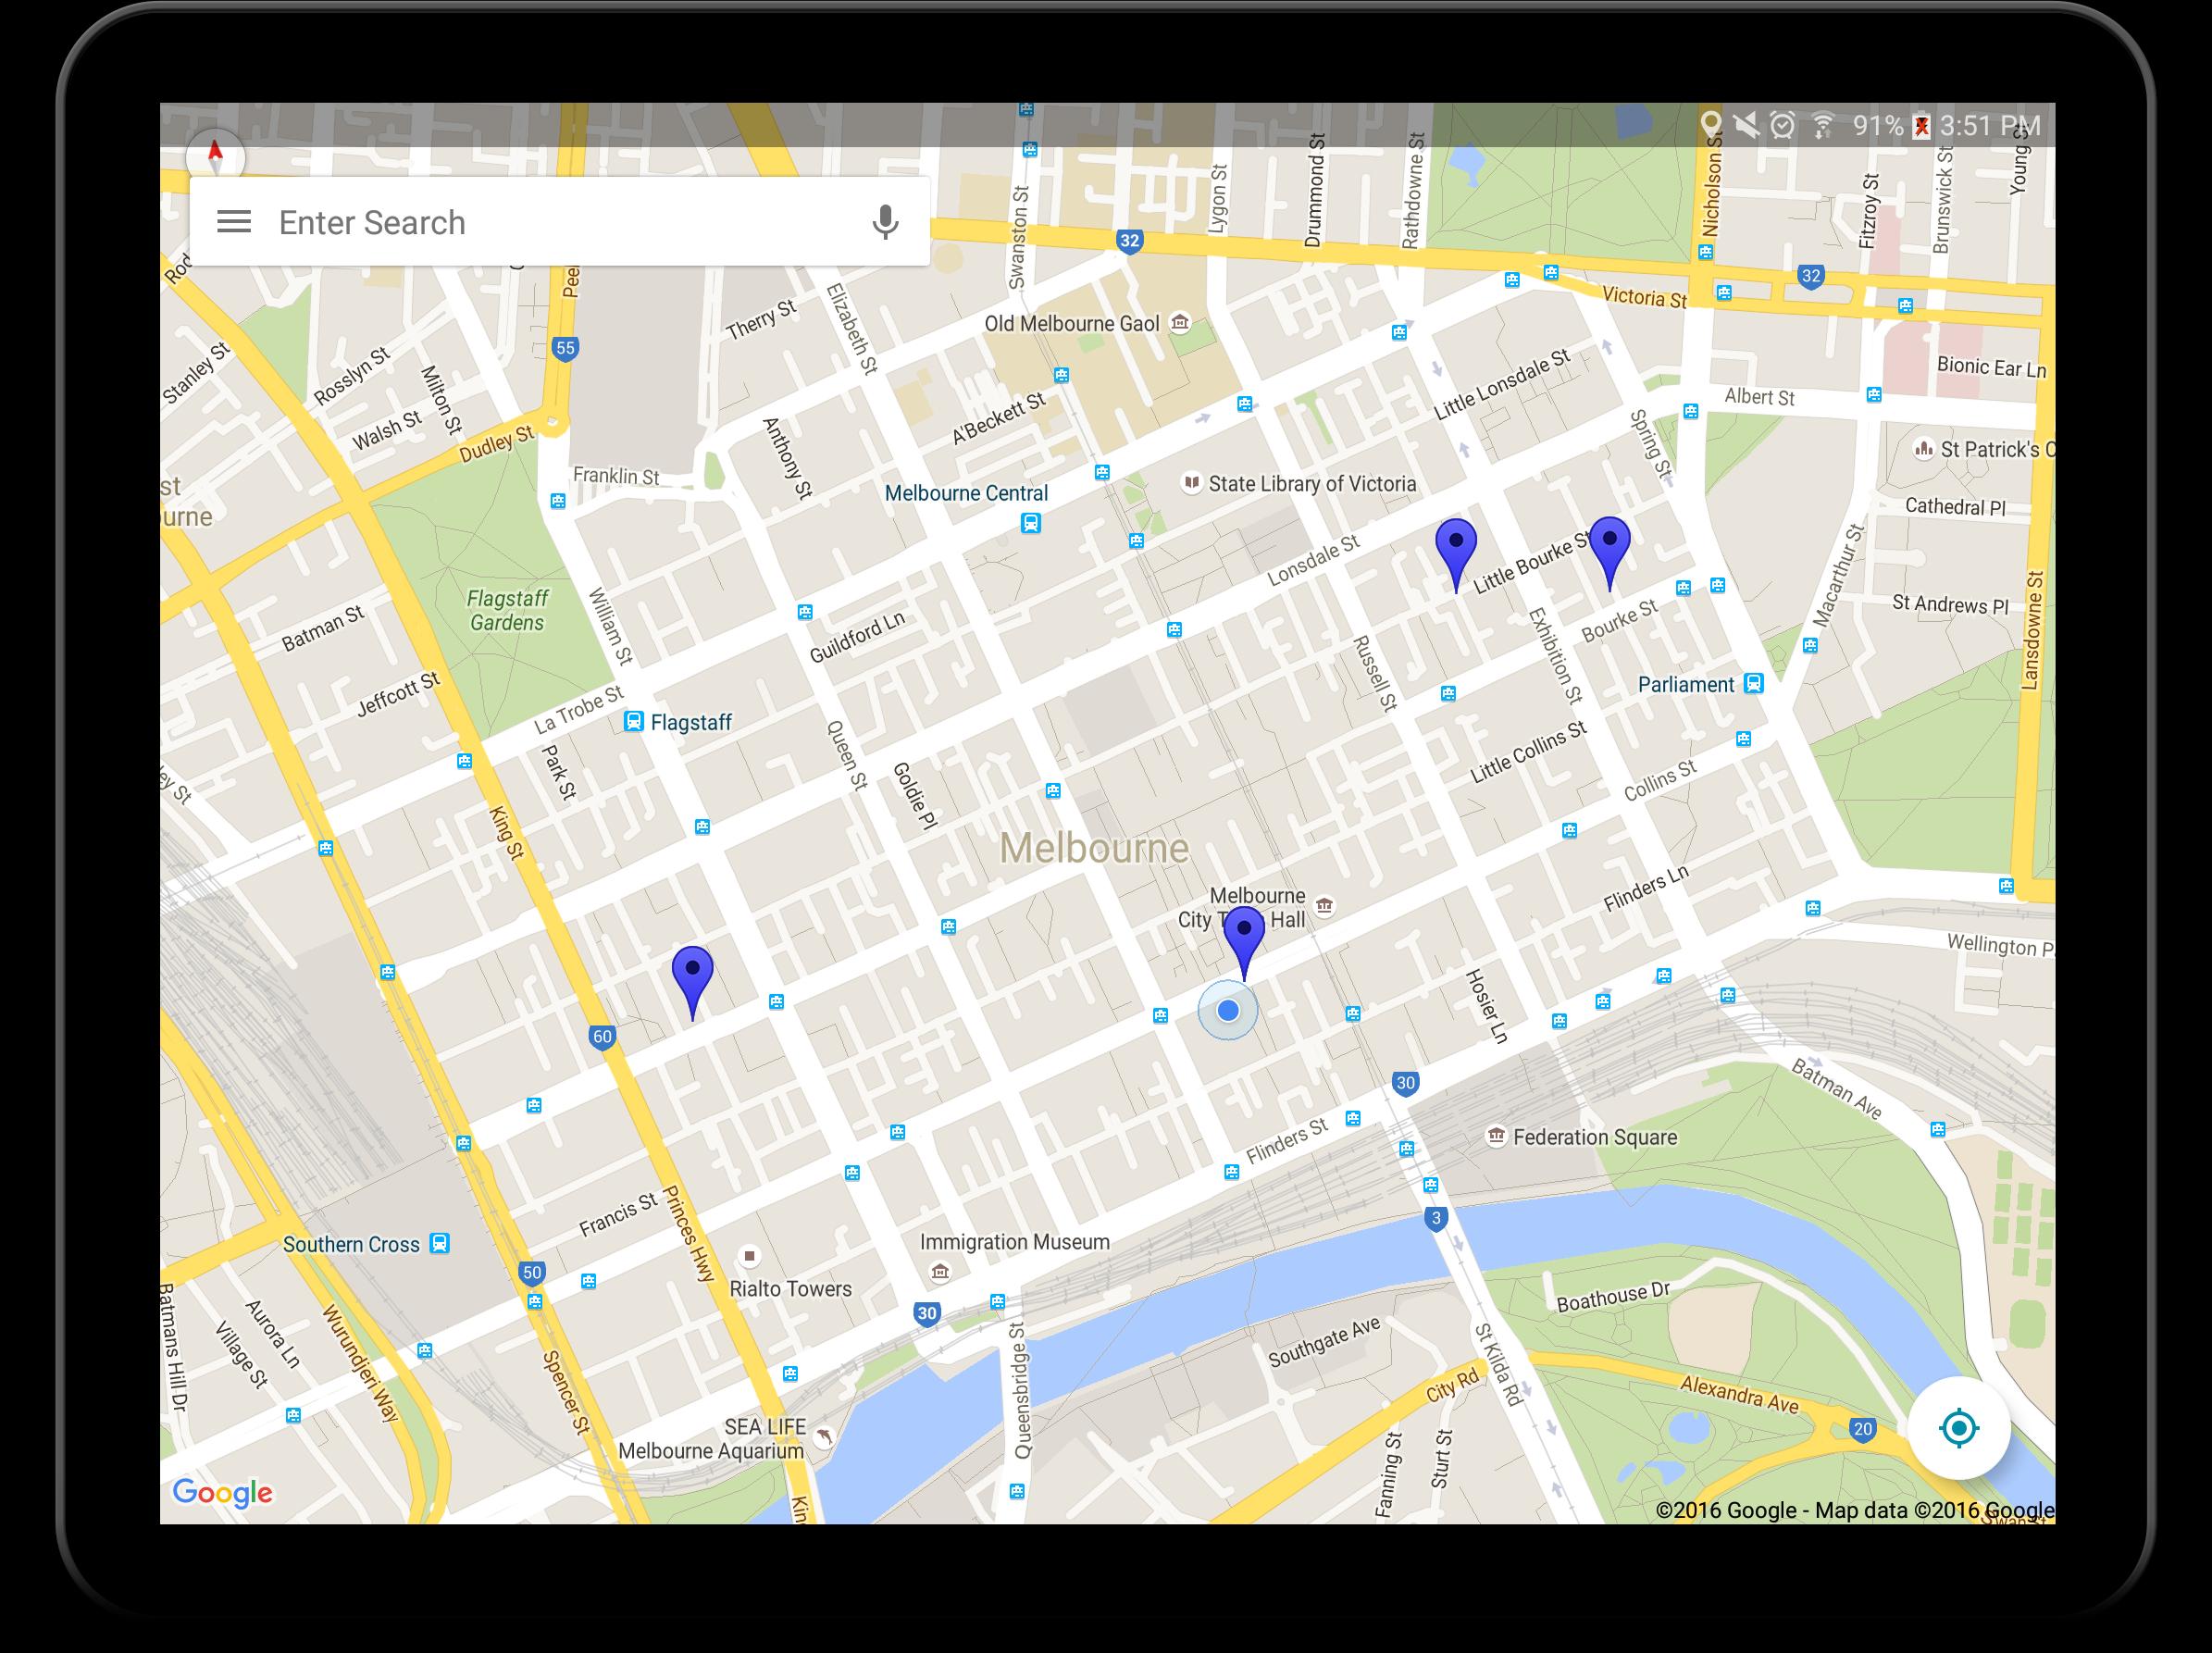Screen dimensions: 2212x1653
Task: Select the blue pin near Spring St
Action: [x=1609, y=551]
